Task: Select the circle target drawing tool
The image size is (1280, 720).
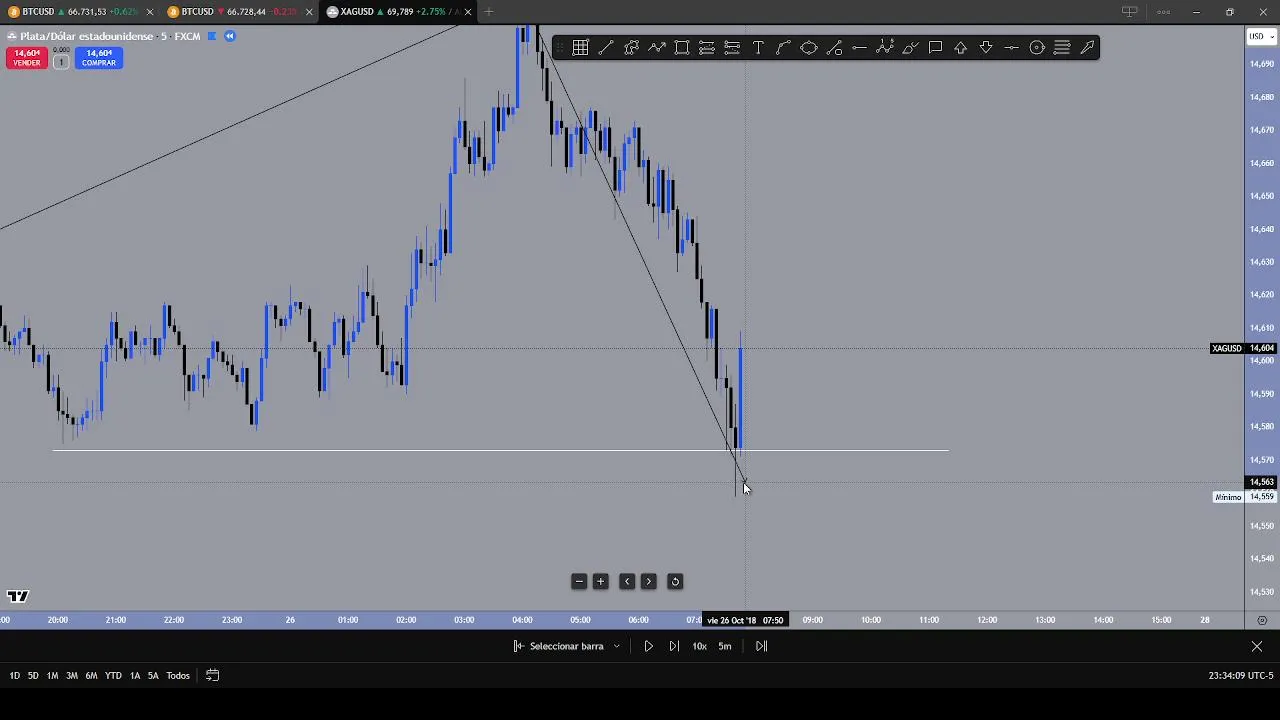Action: coord(1037,47)
